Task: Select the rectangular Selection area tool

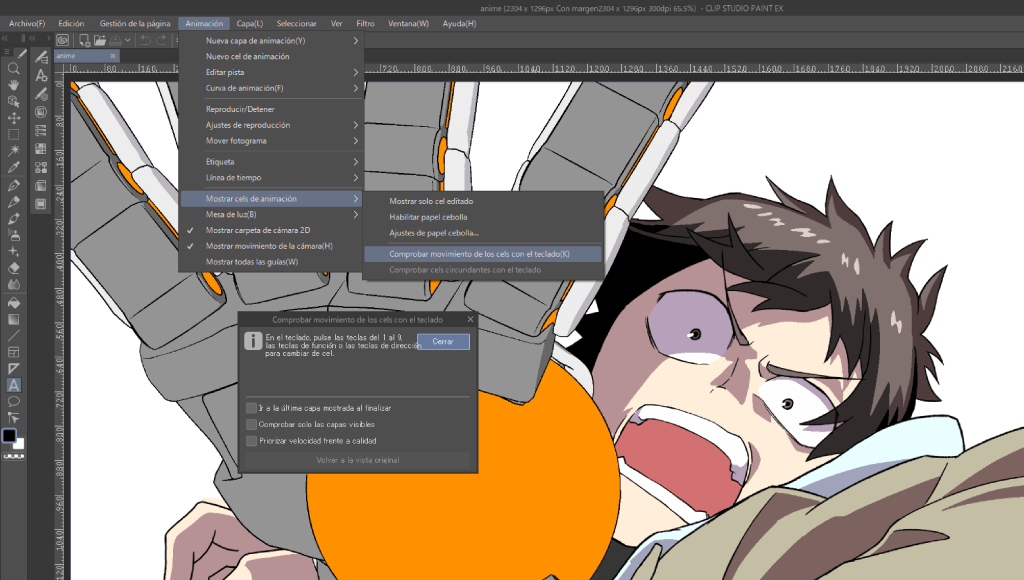Action: (x=14, y=135)
